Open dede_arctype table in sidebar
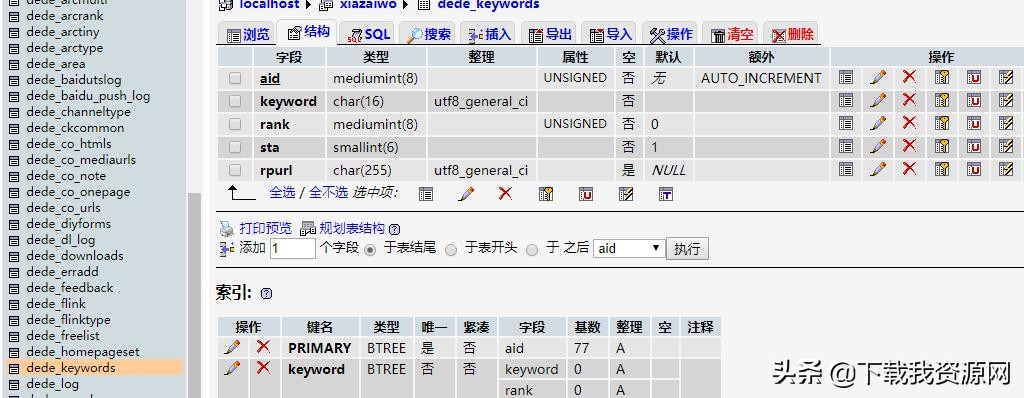 65,48
